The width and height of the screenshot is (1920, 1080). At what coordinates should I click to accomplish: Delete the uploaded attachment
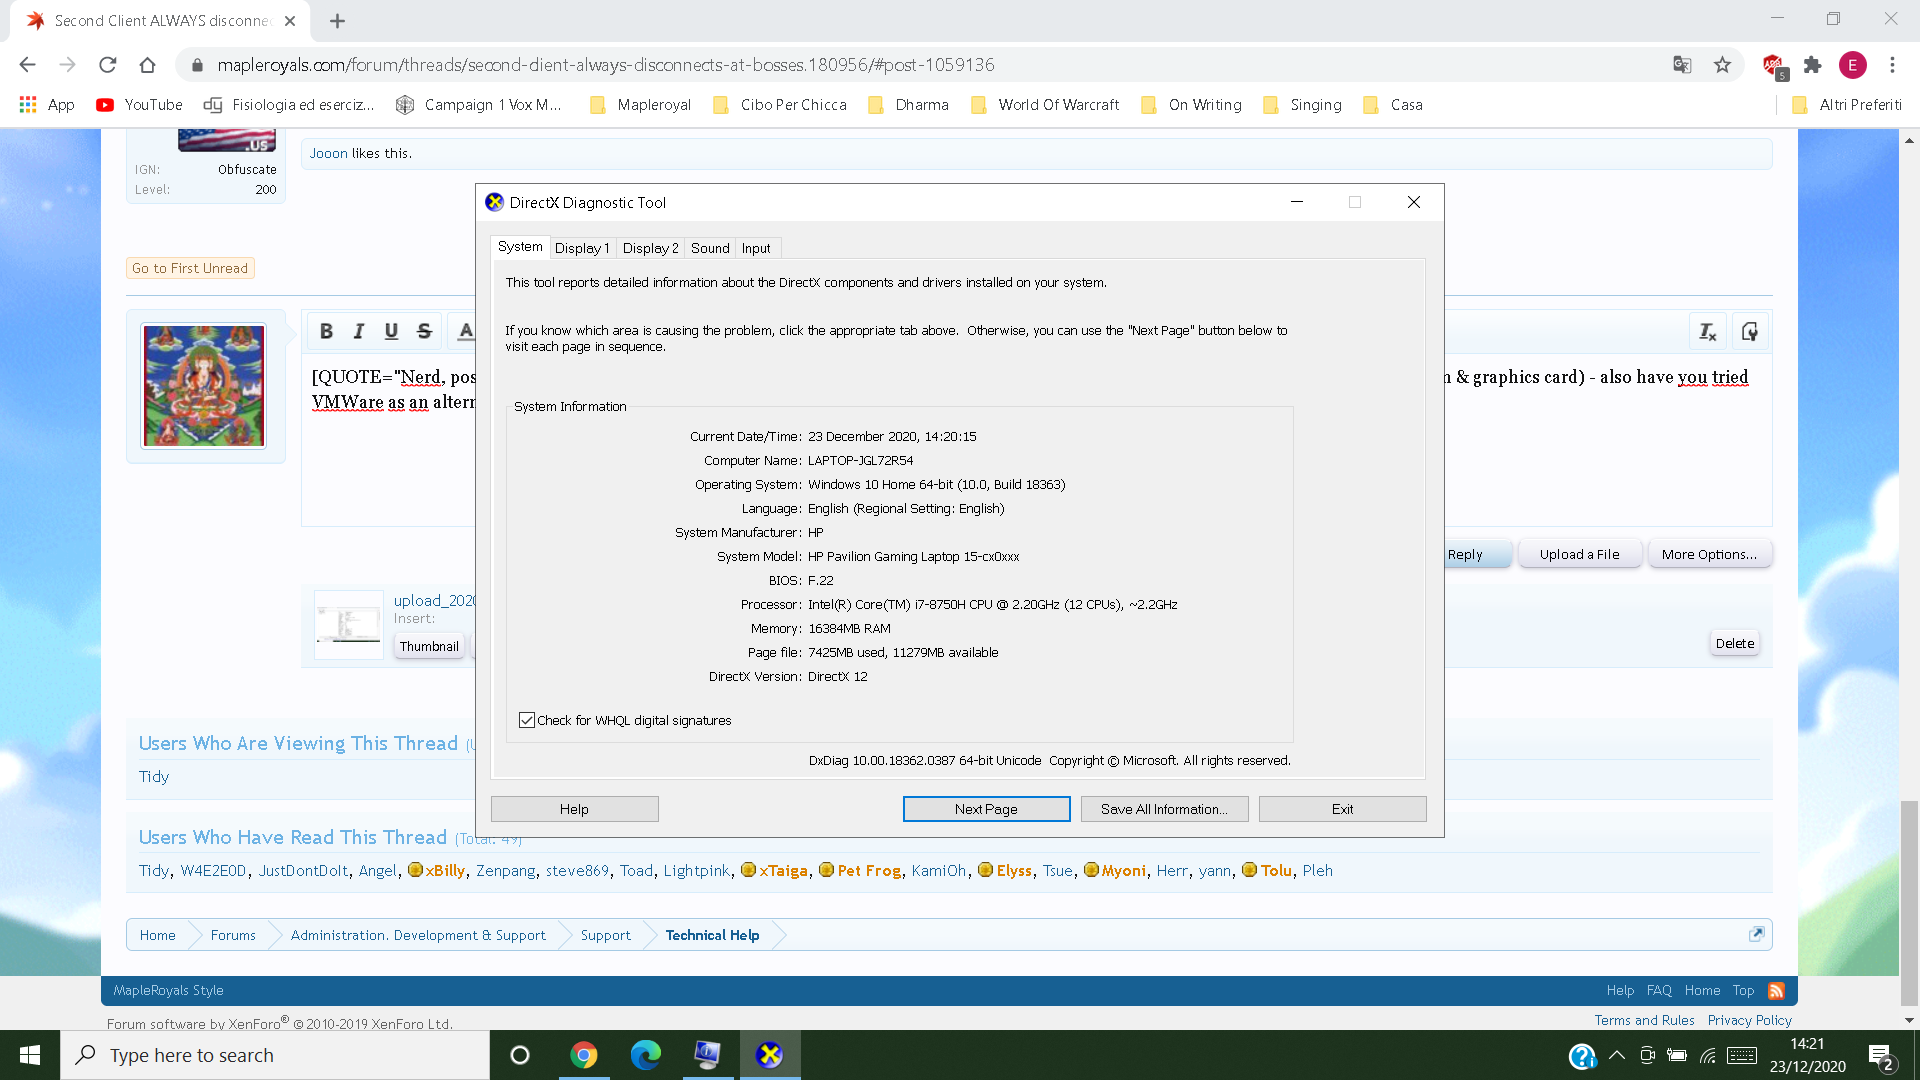tap(1734, 643)
